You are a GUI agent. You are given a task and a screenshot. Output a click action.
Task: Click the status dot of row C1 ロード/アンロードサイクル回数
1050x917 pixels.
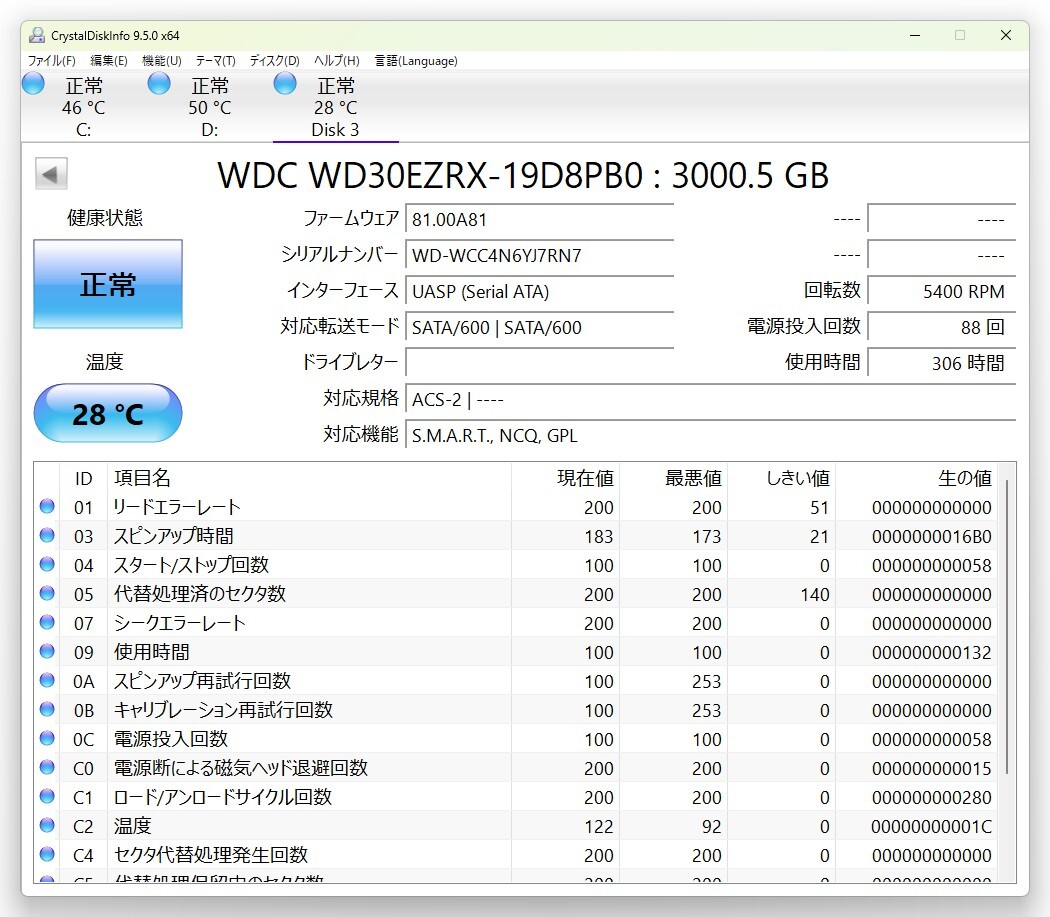point(47,796)
